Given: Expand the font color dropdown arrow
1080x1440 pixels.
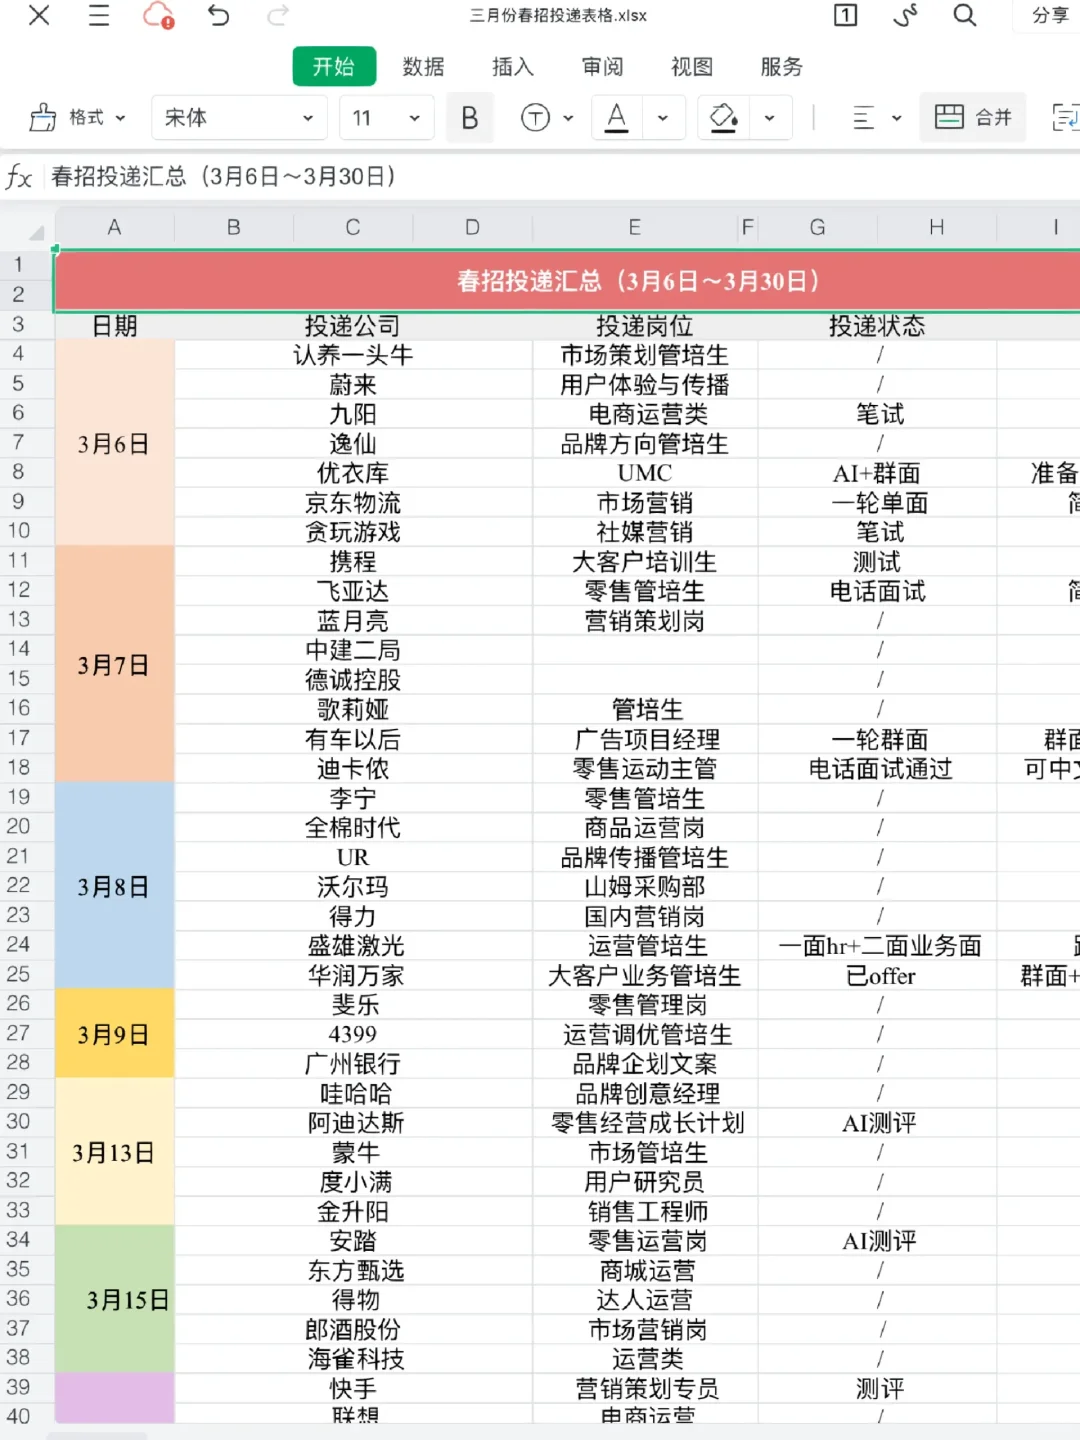Looking at the screenshot, I should point(662,118).
